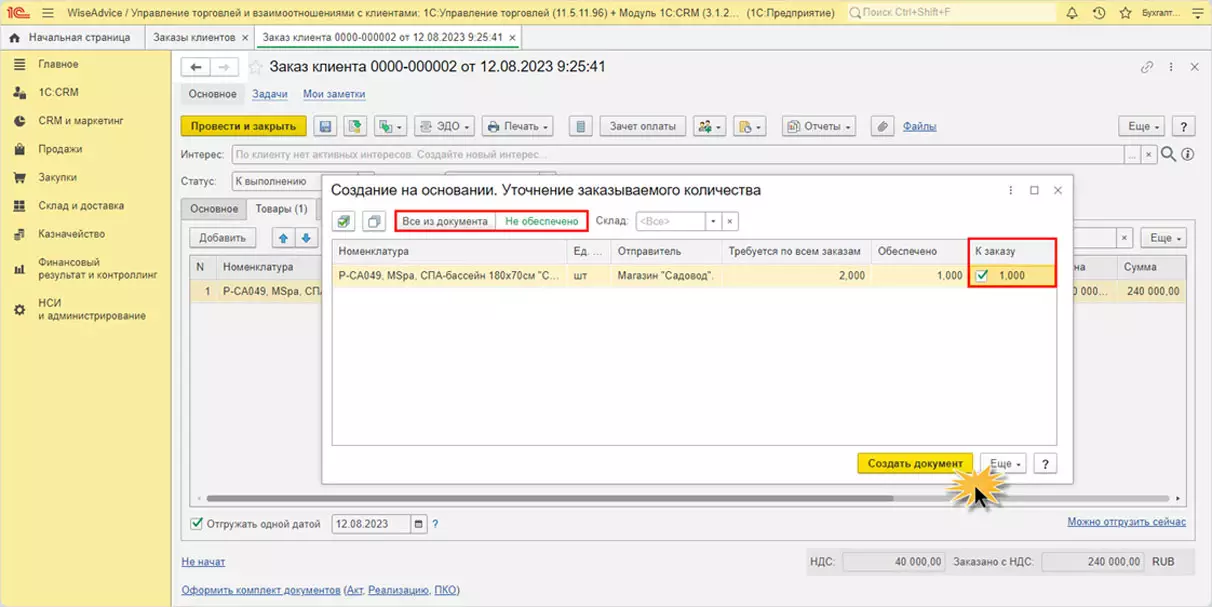Viewport: 1212px width, 607px height.
Task: Open the history clock icon
Action: point(1099,13)
